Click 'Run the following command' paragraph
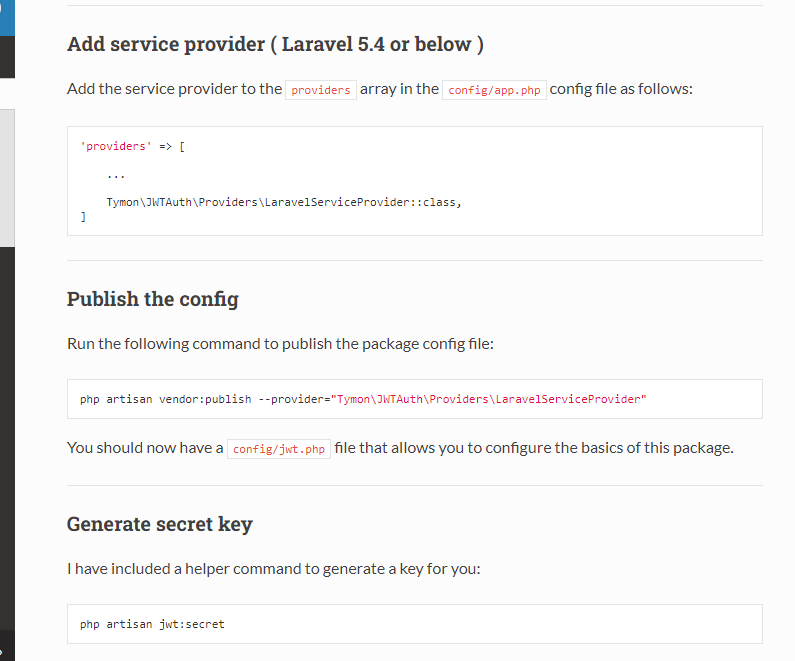 tap(280, 344)
